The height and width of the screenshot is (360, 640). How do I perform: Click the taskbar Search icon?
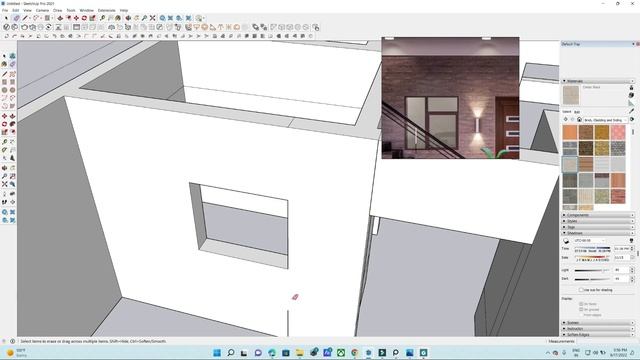click(231, 353)
